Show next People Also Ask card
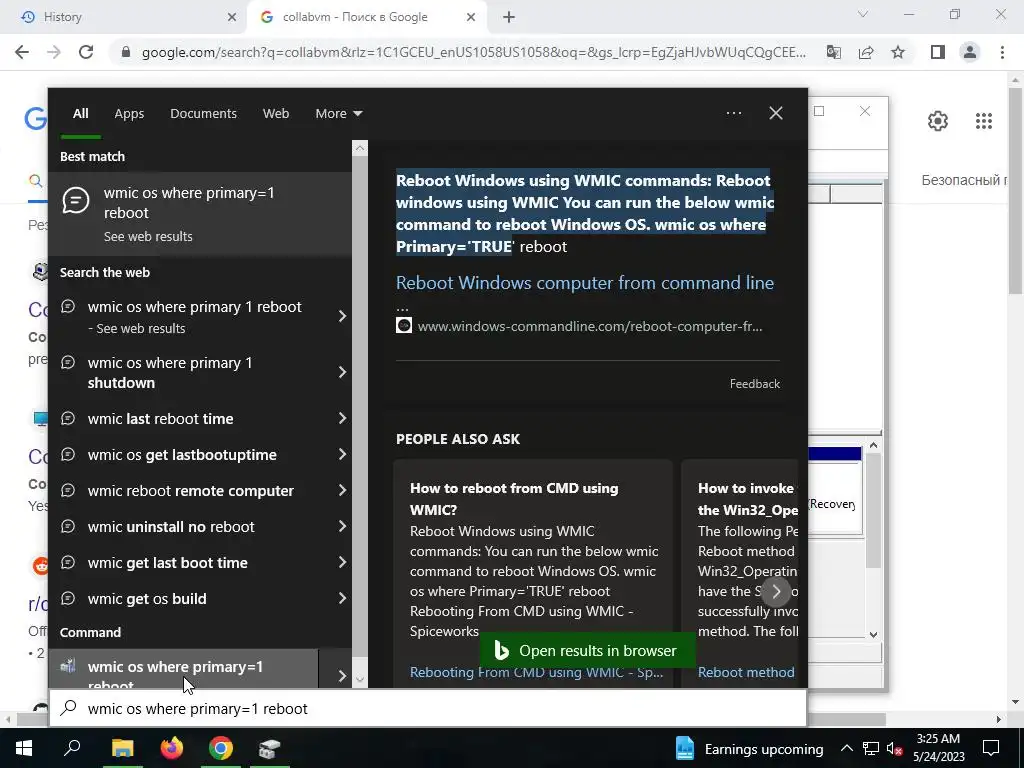The width and height of the screenshot is (1024, 768). point(776,592)
